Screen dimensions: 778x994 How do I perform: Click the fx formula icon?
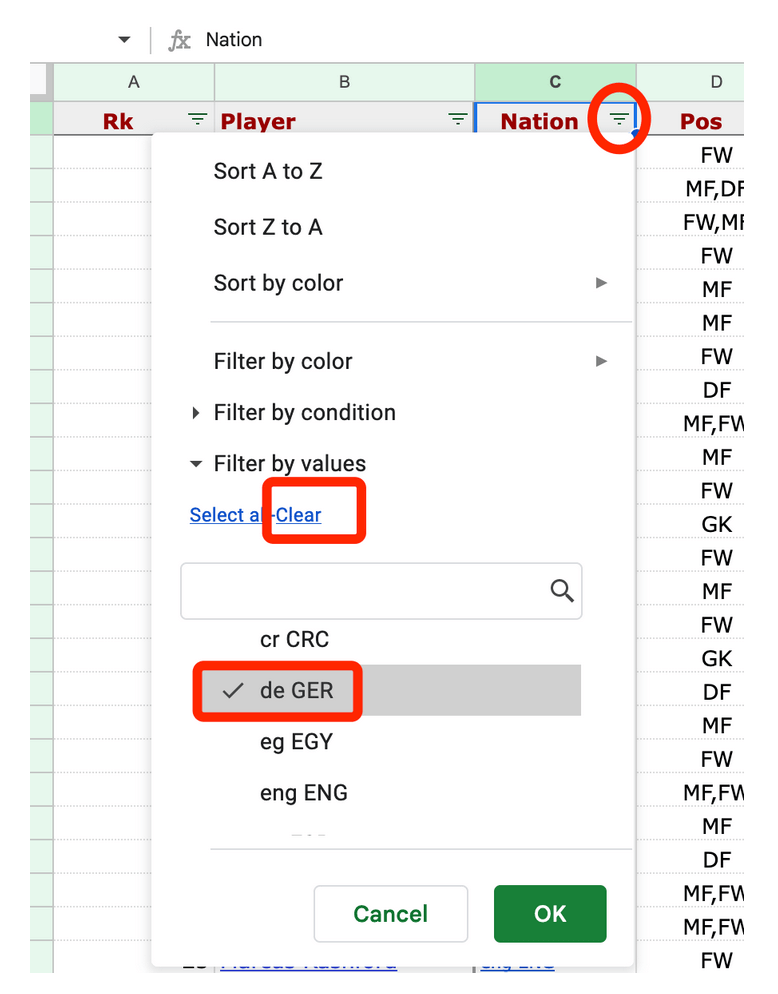[x=180, y=40]
